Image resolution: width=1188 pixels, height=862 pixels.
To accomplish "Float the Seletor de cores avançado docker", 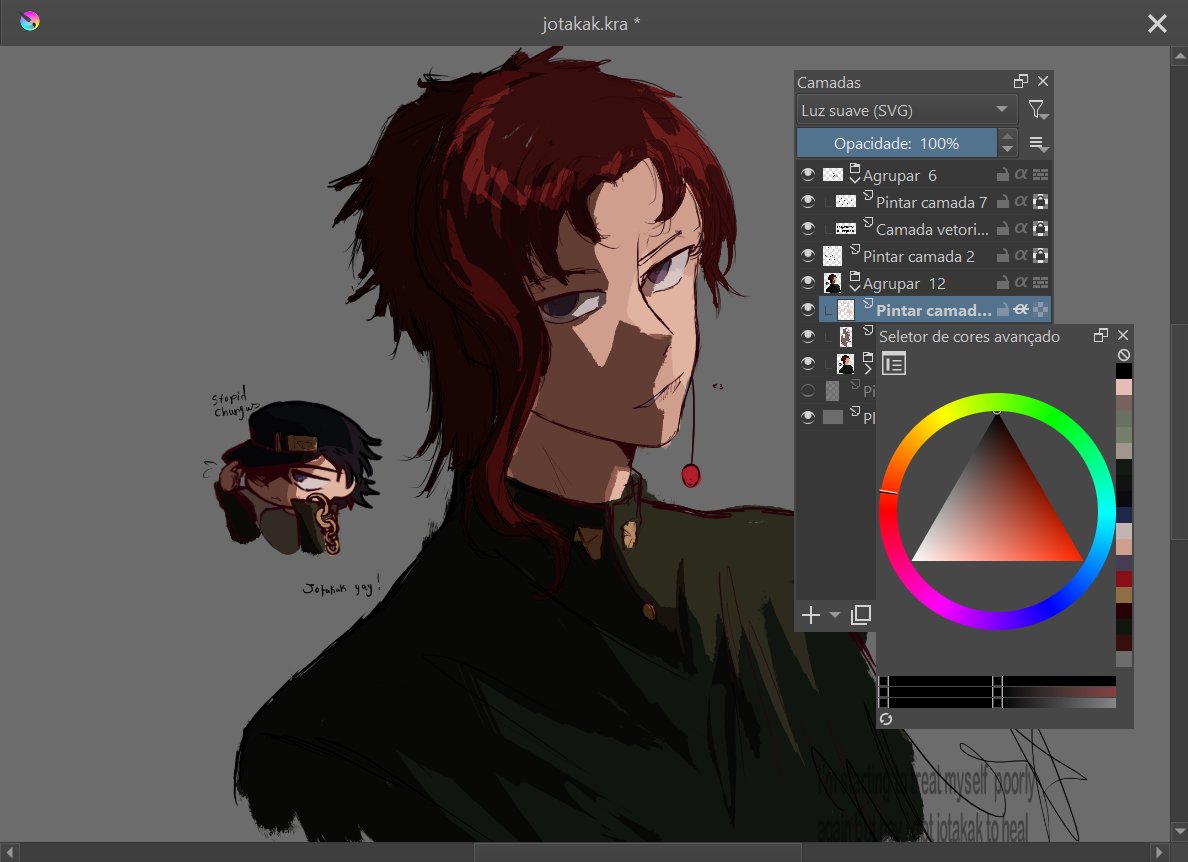I will pos(1101,335).
